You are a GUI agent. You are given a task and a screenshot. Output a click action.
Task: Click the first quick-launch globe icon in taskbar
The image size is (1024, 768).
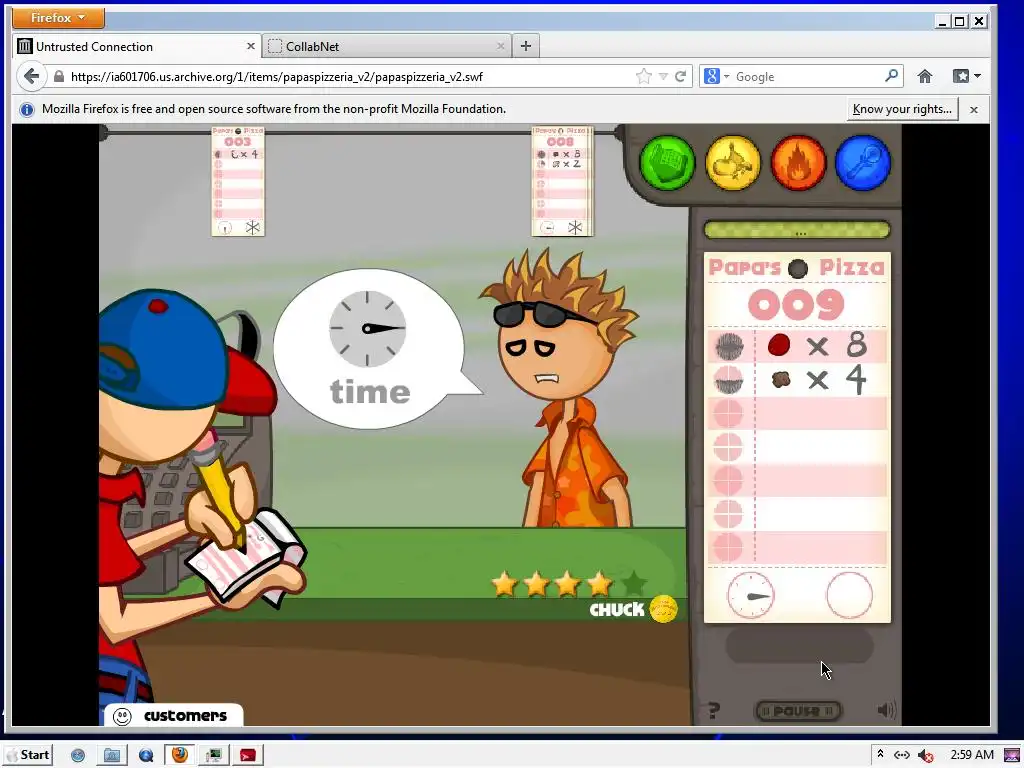click(78, 756)
